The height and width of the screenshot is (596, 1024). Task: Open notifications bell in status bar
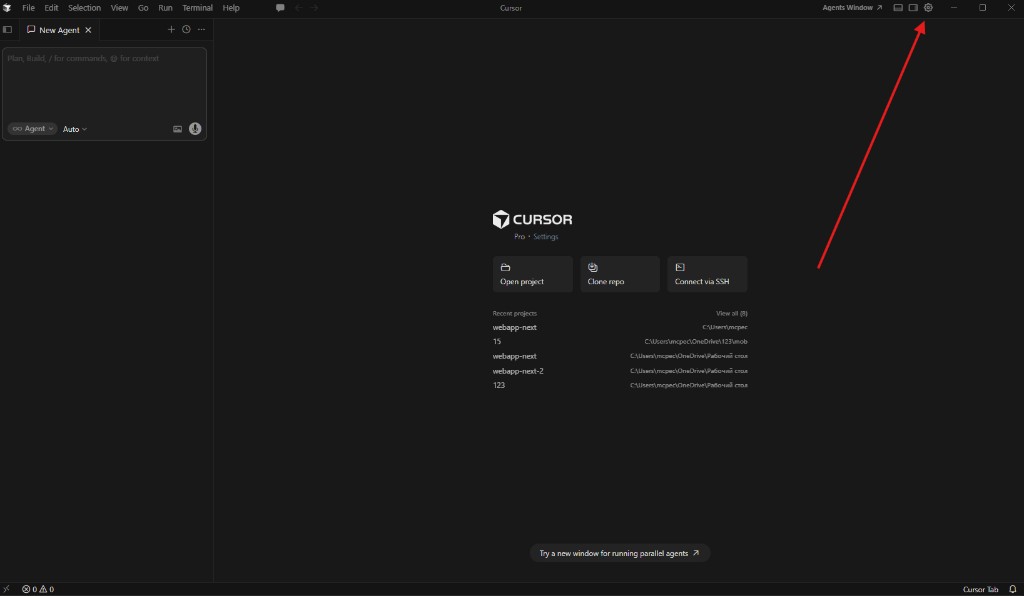[1013, 589]
